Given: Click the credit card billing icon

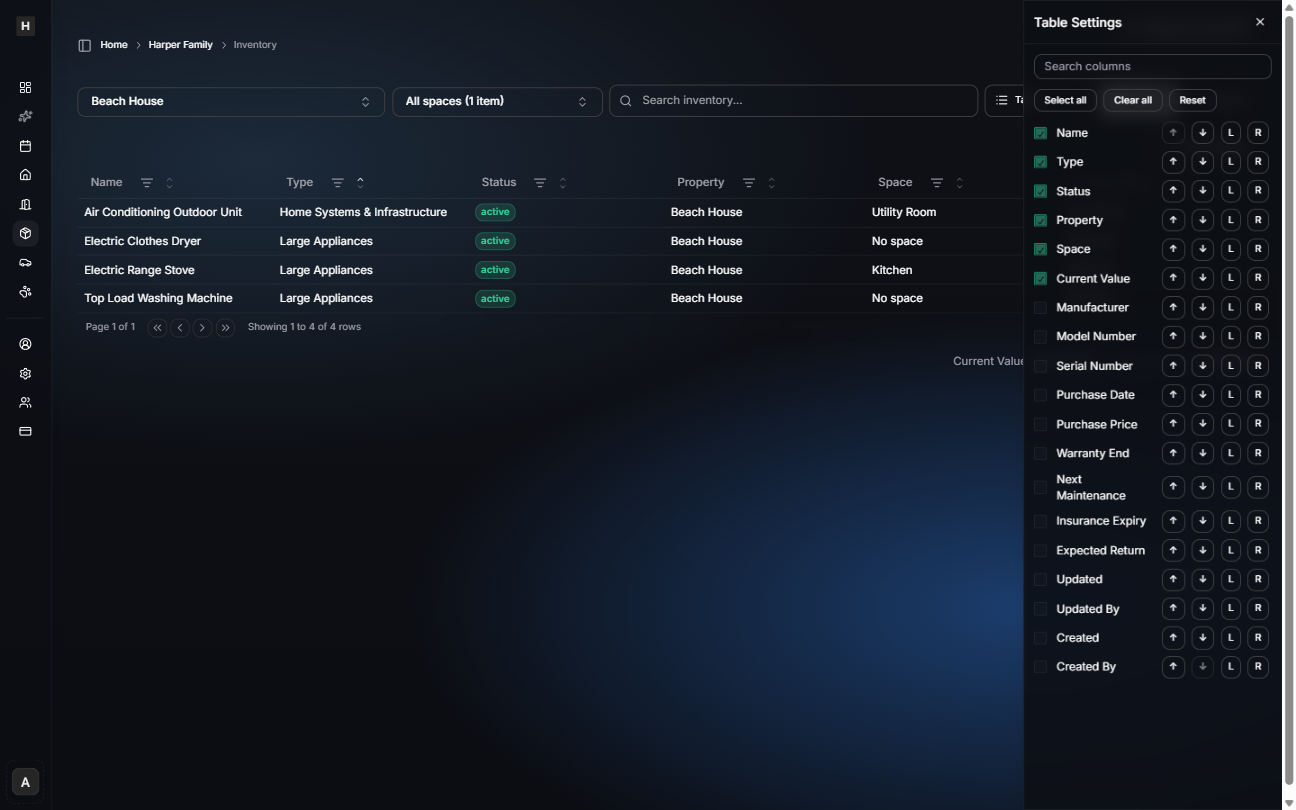Looking at the screenshot, I should tap(26, 432).
